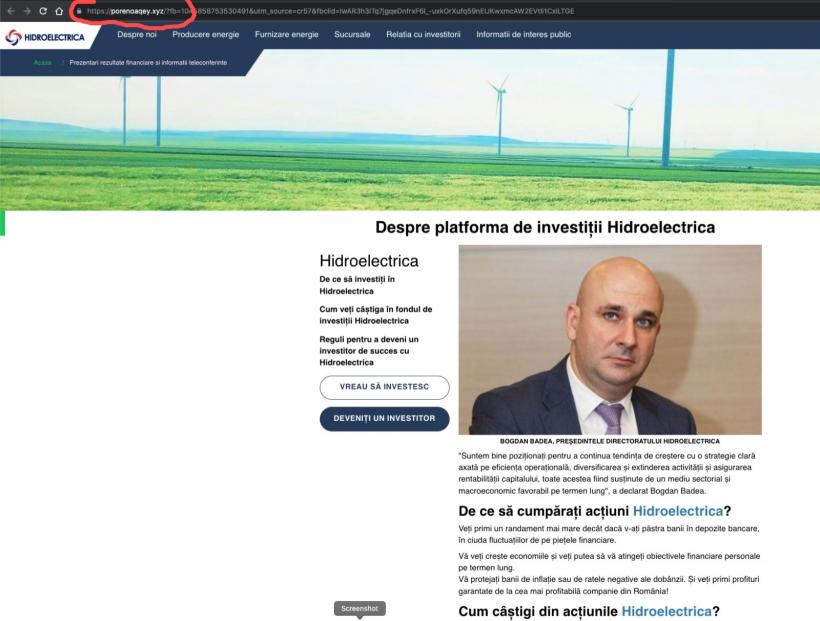Open the Despre noi menu
The image size is (820, 621).
137,33
